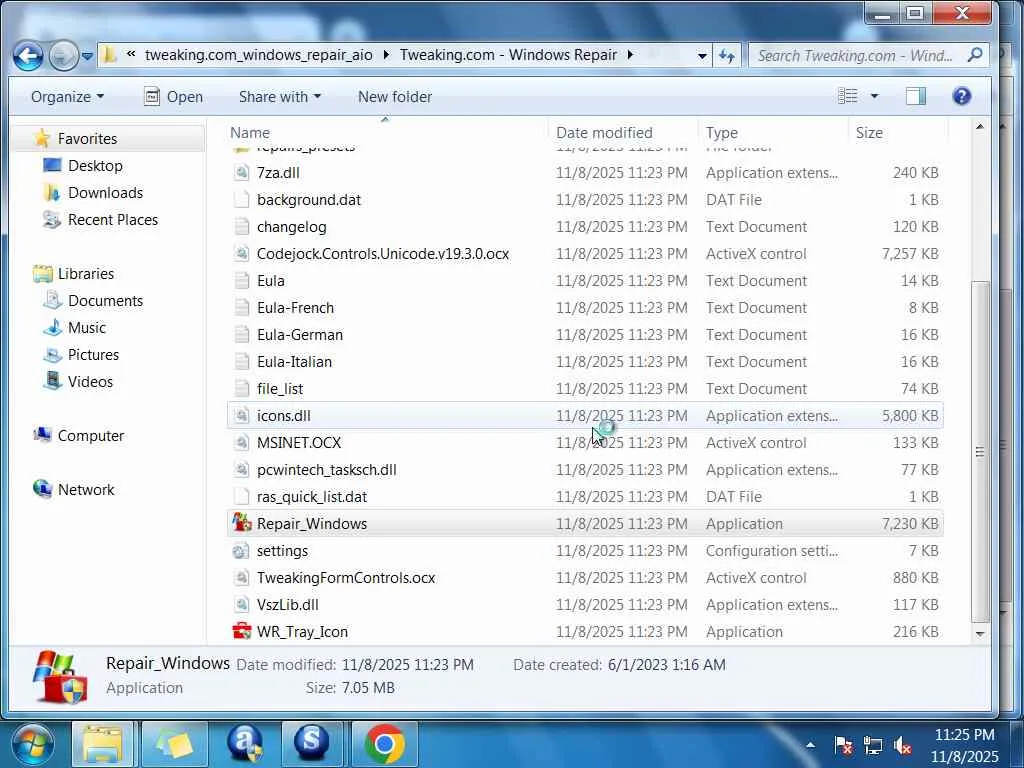Select the icons.dll file icon
Viewport: 1024px width, 768px height.
click(x=242, y=415)
